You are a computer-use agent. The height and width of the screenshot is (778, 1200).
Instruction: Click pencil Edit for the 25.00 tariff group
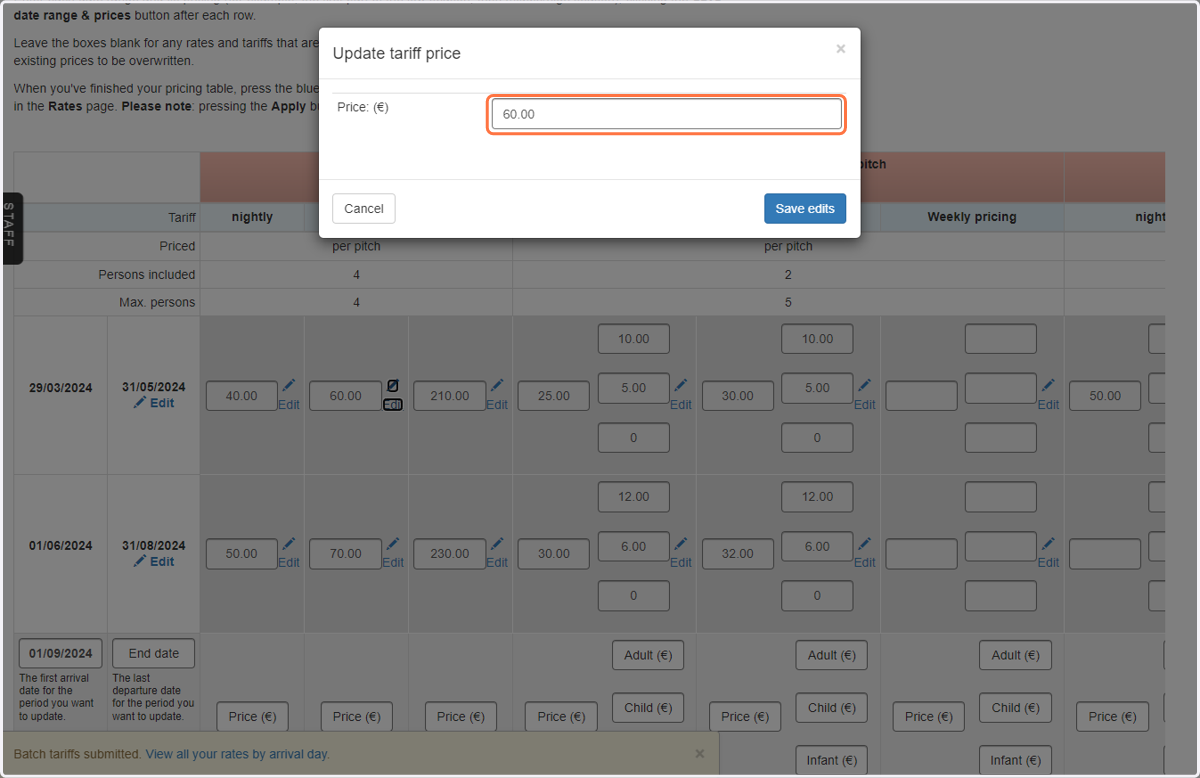point(681,395)
